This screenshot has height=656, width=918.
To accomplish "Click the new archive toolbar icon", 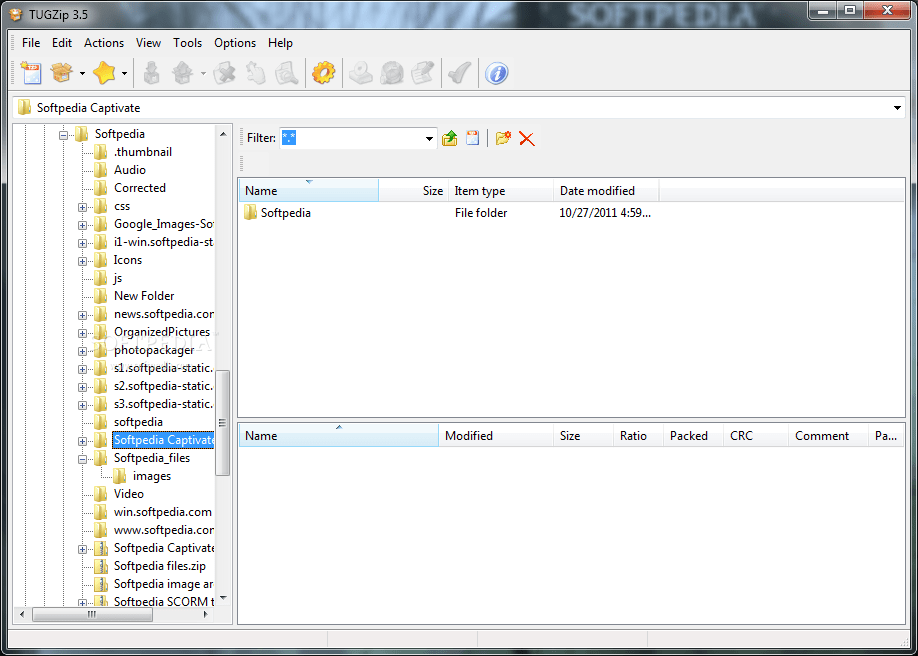I will (x=31, y=73).
